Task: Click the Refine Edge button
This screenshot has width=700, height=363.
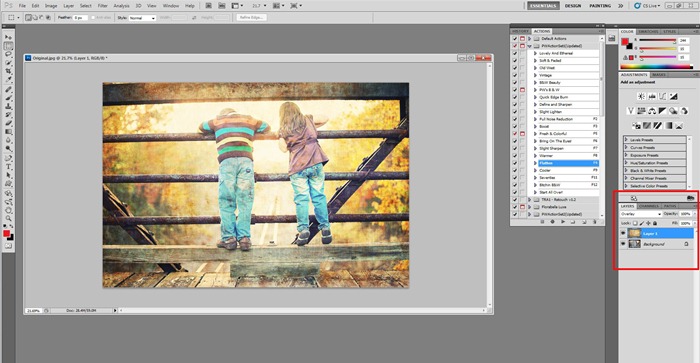Action: [251, 17]
